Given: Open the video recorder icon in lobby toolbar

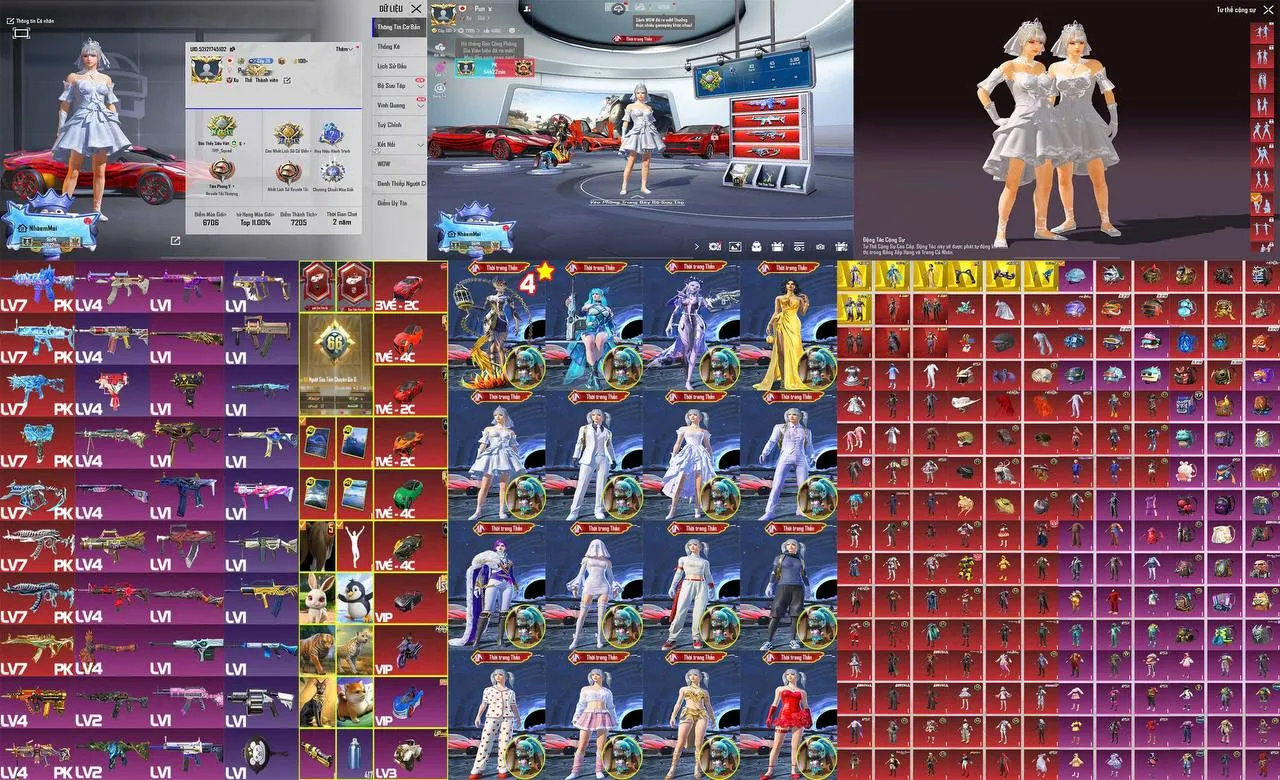Looking at the screenshot, I should 715,246.
